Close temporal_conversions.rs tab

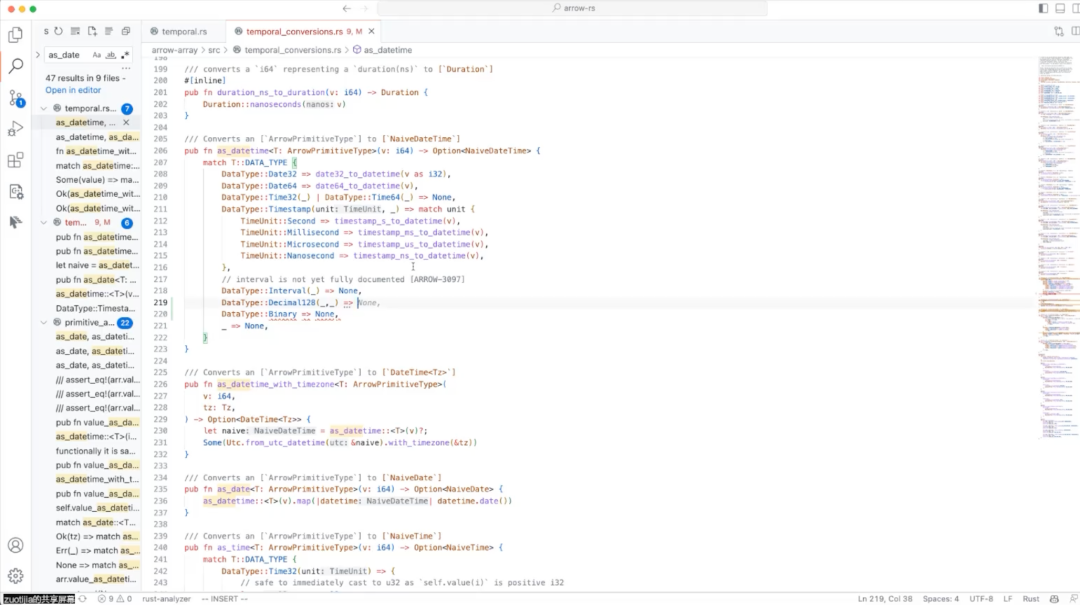(x=371, y=31)
